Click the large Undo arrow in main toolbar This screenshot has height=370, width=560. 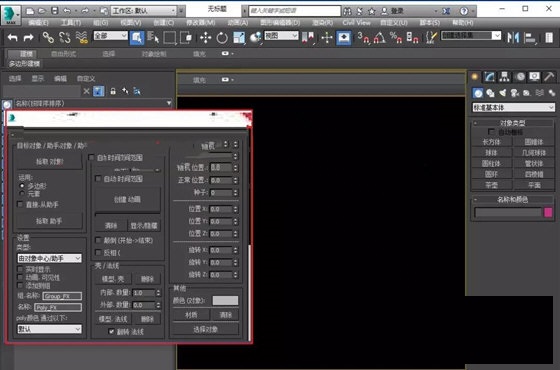tap(12, 37)
